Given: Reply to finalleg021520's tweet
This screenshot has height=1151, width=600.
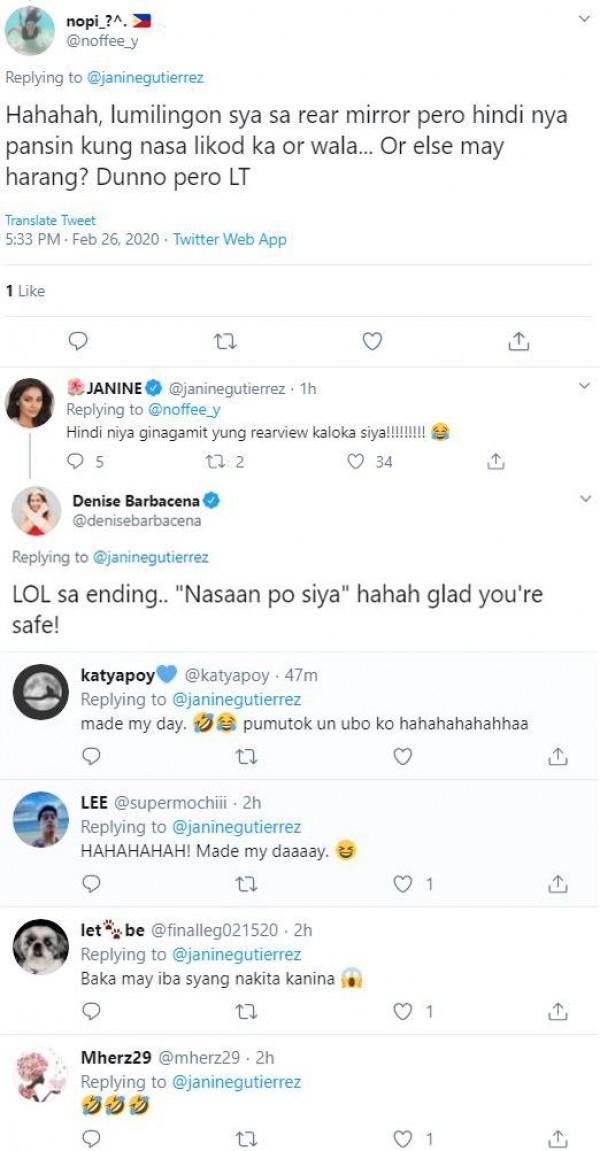Looking at the screenshot, I should 90,1011.
